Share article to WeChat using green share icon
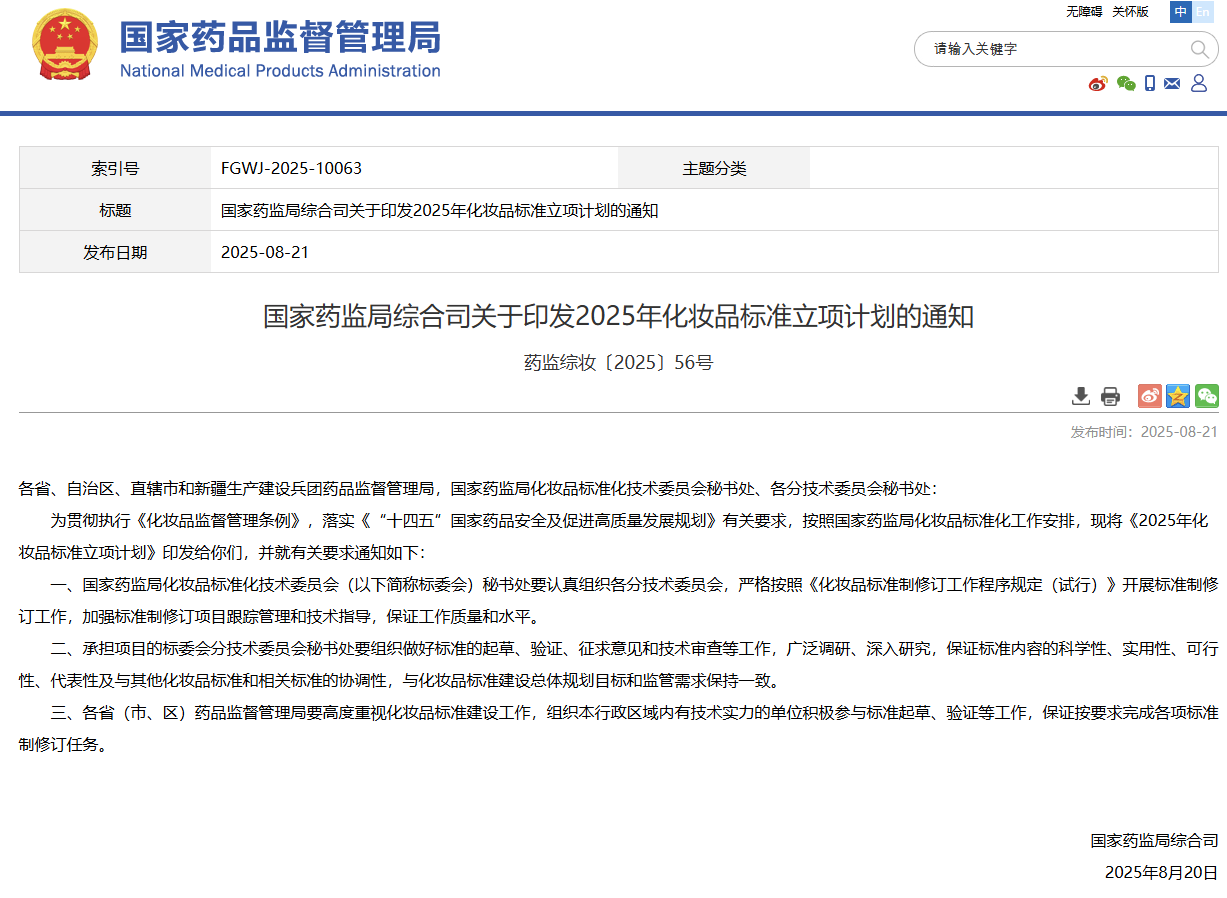 [1206, 396]
